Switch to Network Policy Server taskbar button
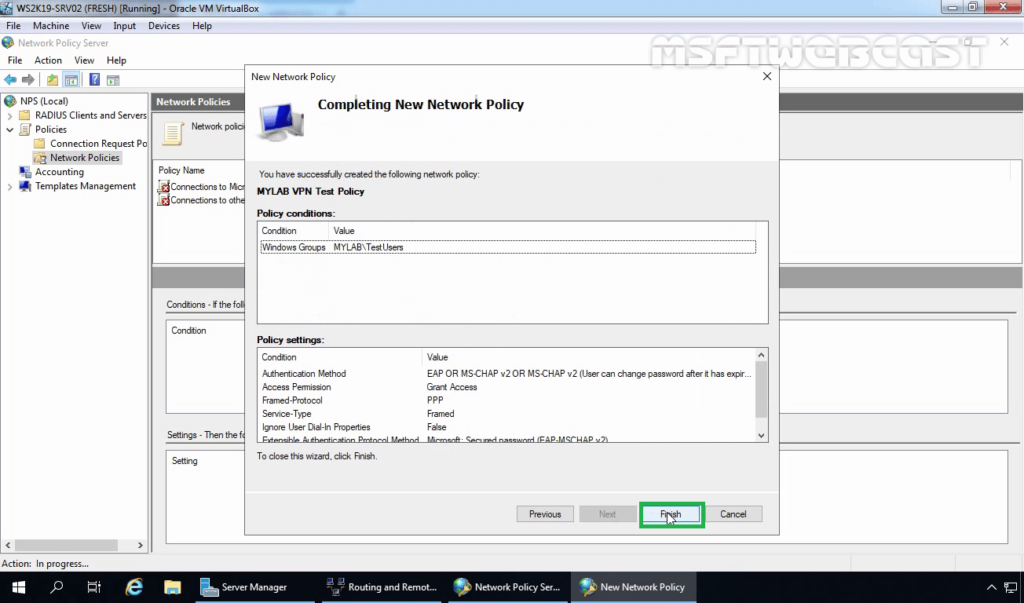The image size is (1024, 603). click(507, 587)
